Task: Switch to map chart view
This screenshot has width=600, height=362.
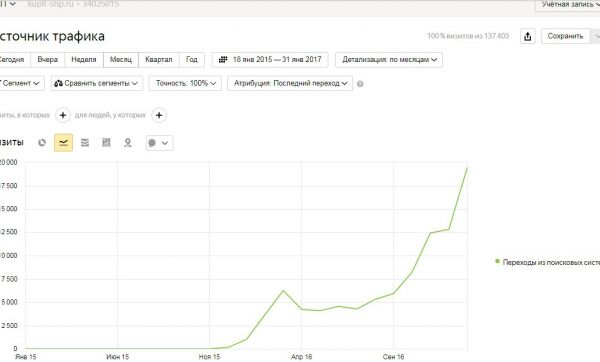Action: (x=128, y=143)
